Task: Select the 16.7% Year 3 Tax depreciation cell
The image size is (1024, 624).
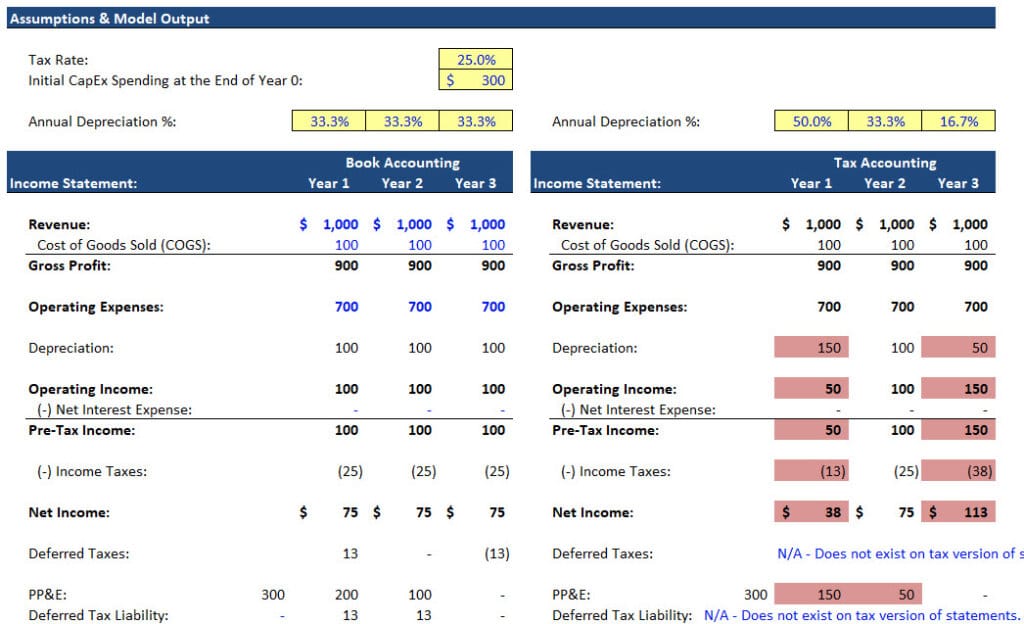Action: 960,121
